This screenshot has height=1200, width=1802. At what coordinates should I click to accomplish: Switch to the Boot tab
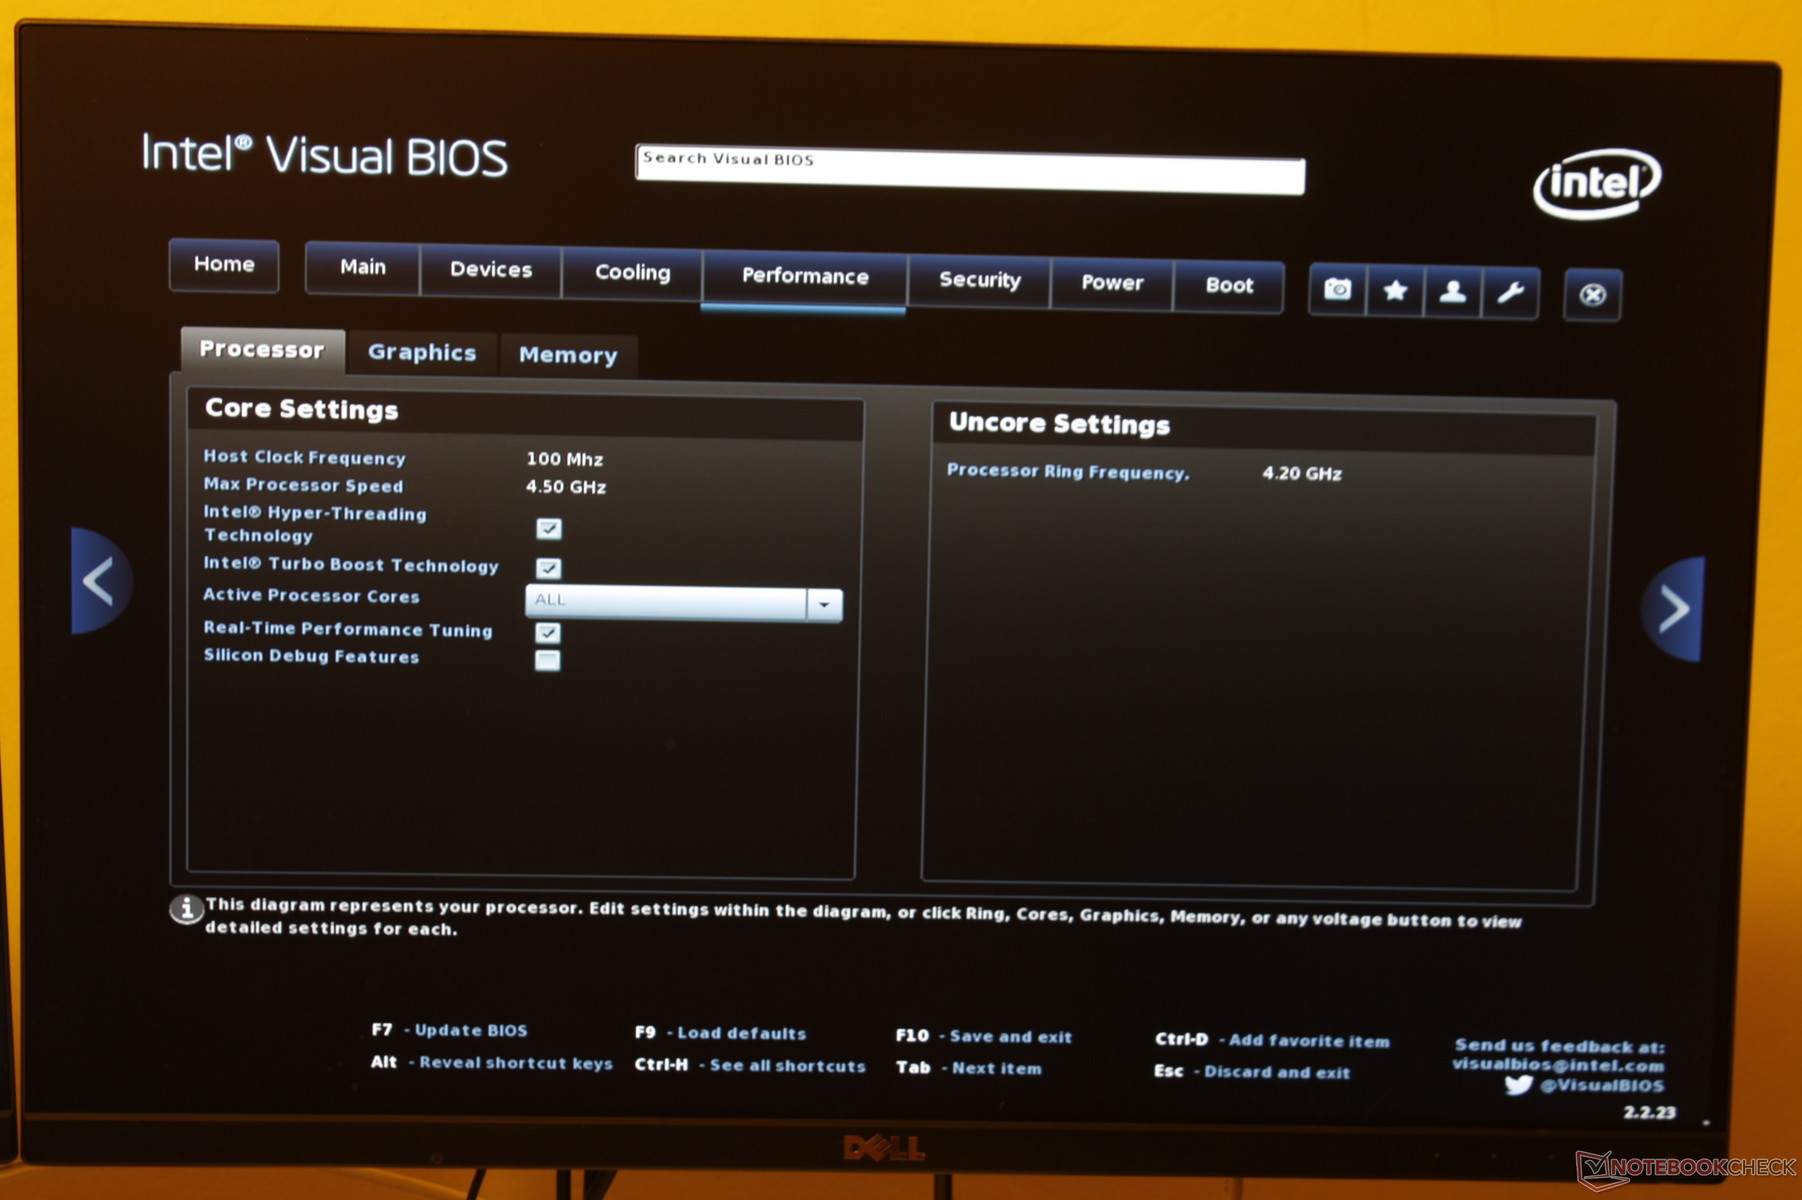[1229, 286]
